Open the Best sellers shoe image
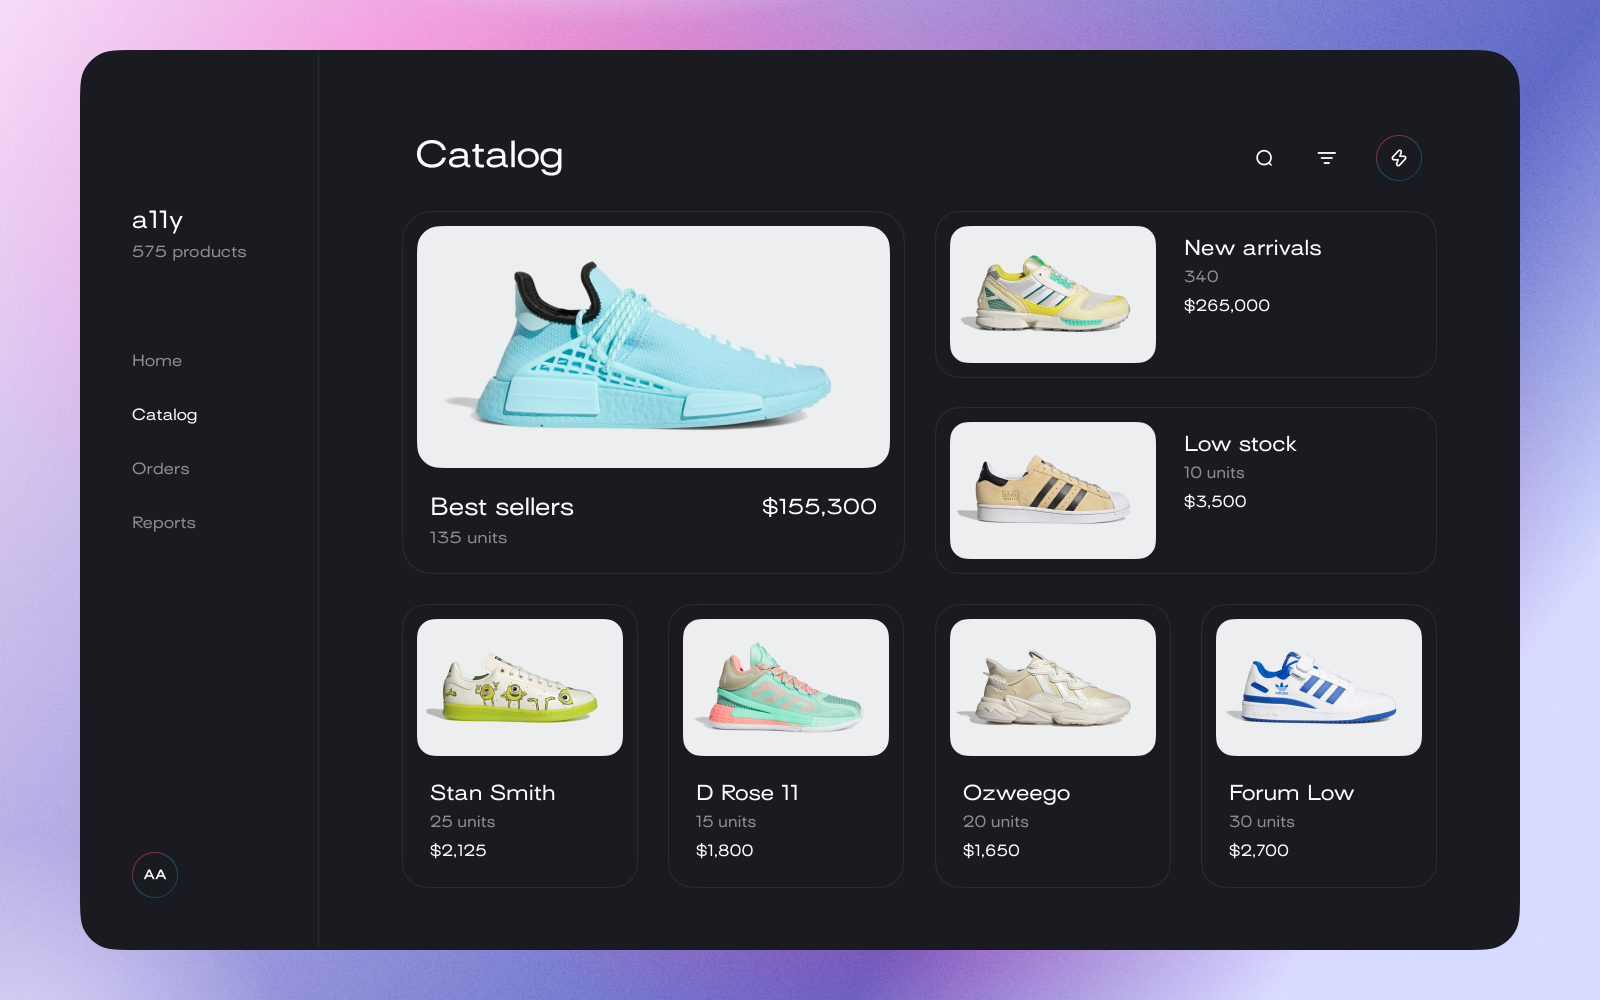The height and width of the screenshot is (1000, 1600). tap(653, 347)
